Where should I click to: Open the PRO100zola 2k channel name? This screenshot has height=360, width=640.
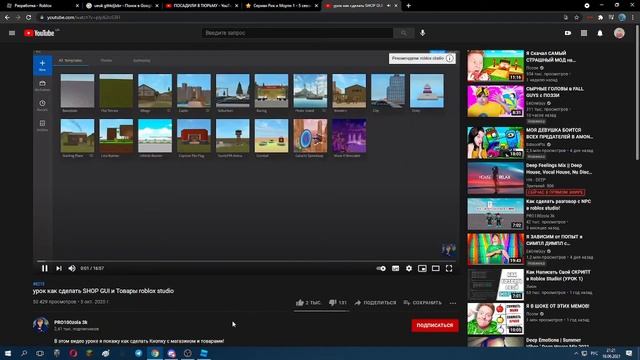point(71,322)
